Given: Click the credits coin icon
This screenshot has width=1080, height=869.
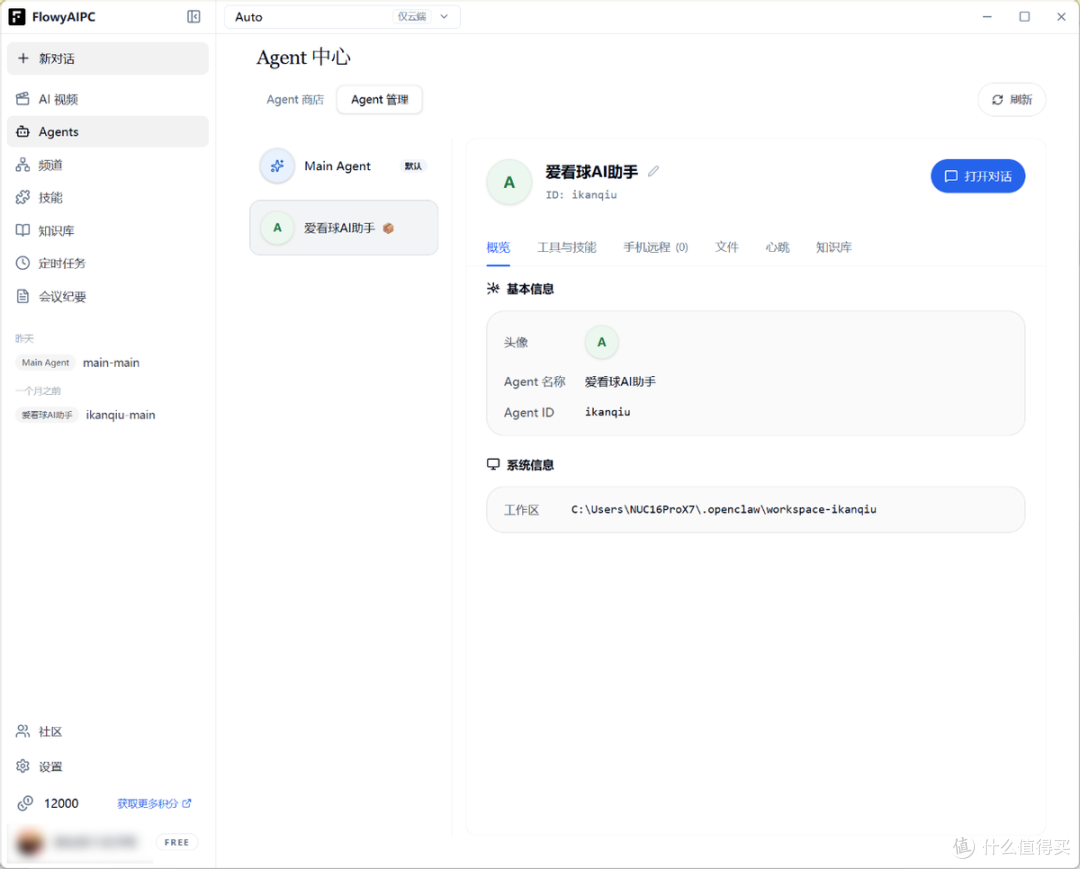Looking at the screenshot, I should pos(25,804).
